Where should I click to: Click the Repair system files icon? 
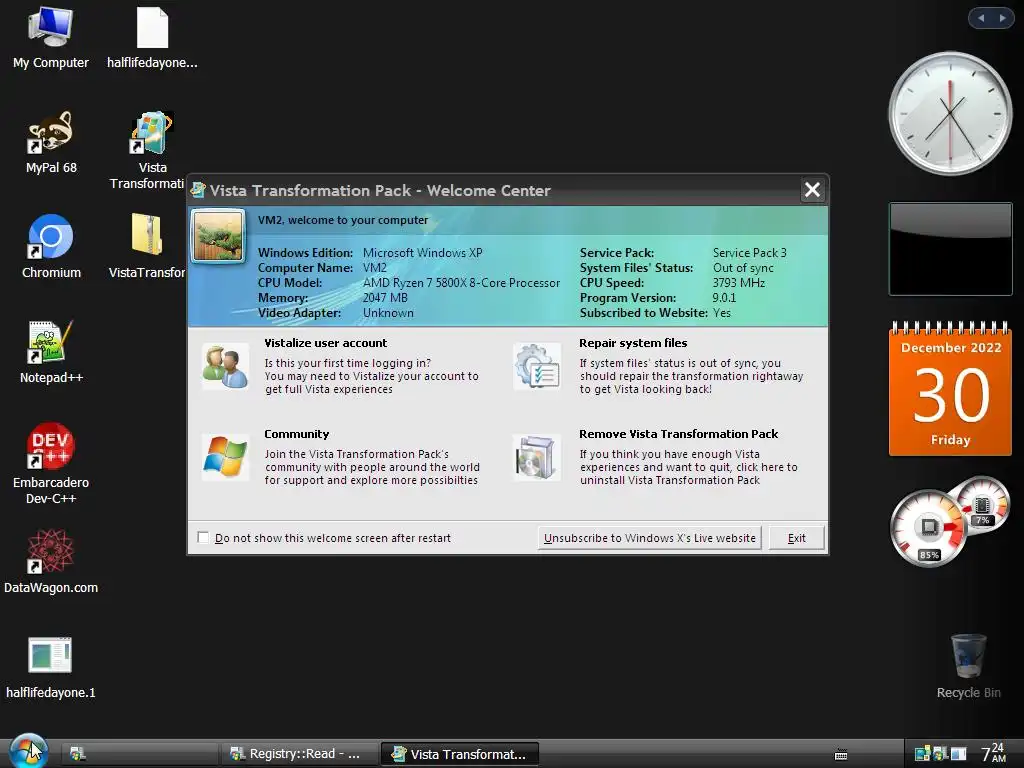[537, 367]
